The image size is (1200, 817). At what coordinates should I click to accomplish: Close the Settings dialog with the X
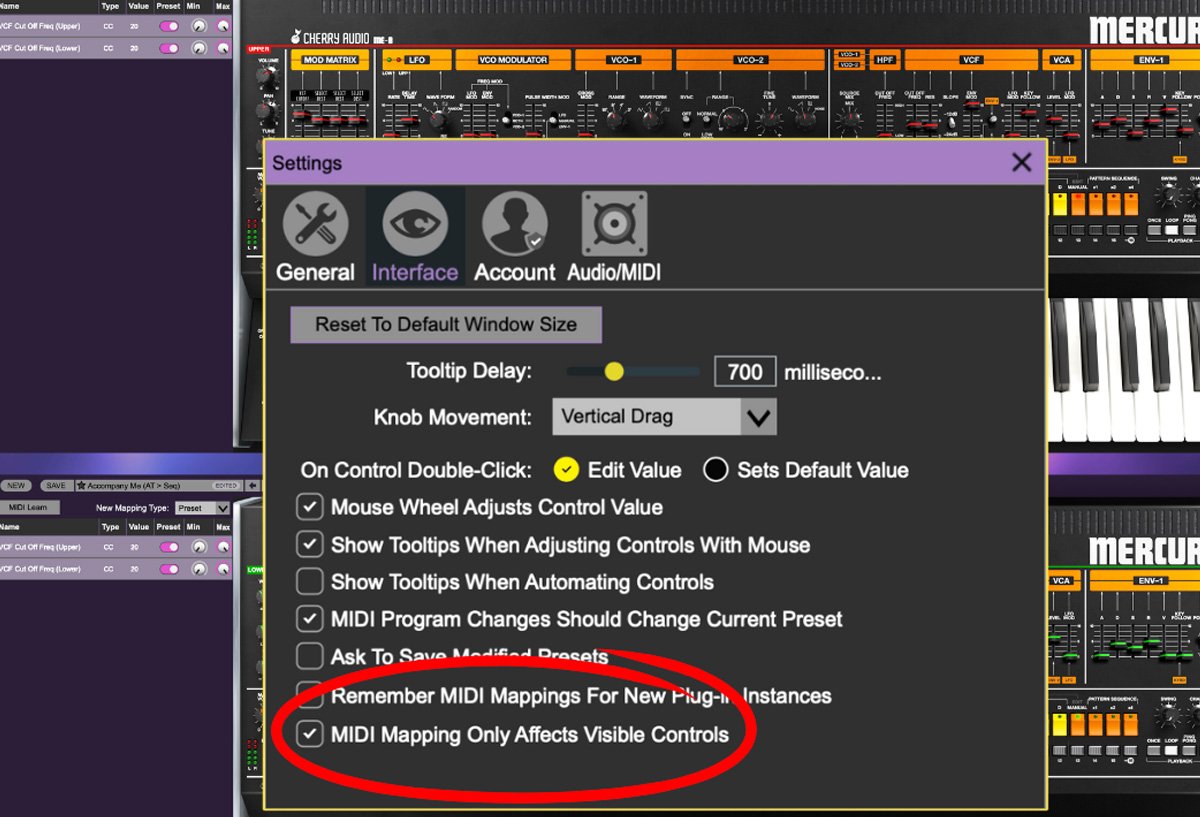[1021, 163]
